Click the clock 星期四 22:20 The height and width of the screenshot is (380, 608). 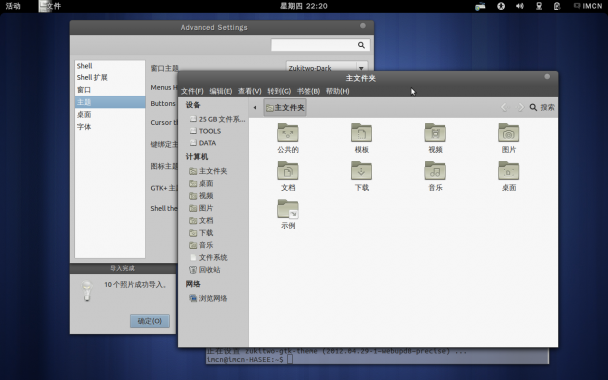coord(304,6)
